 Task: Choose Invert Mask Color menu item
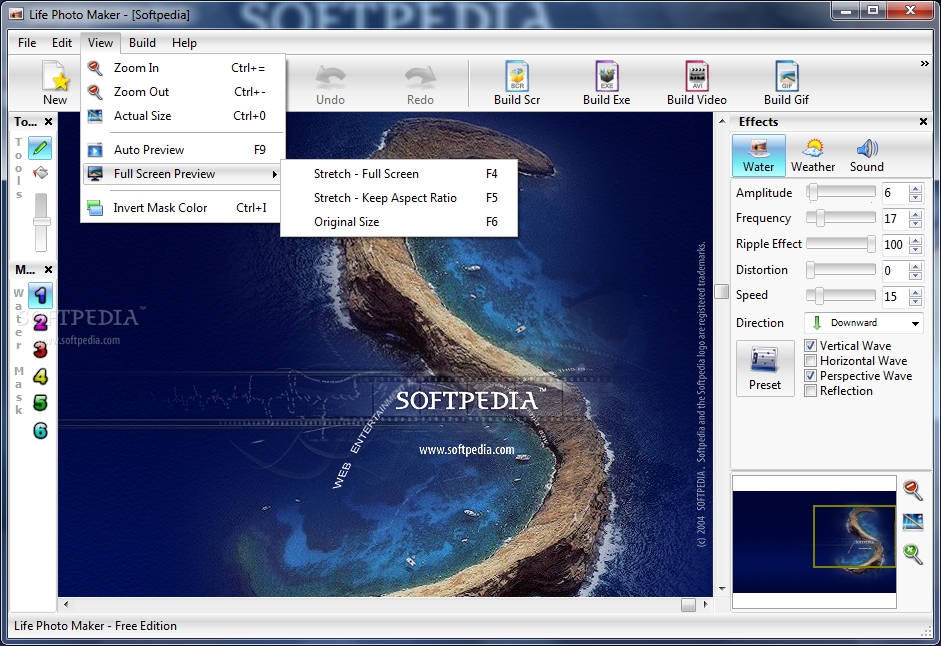pos(183,208)
